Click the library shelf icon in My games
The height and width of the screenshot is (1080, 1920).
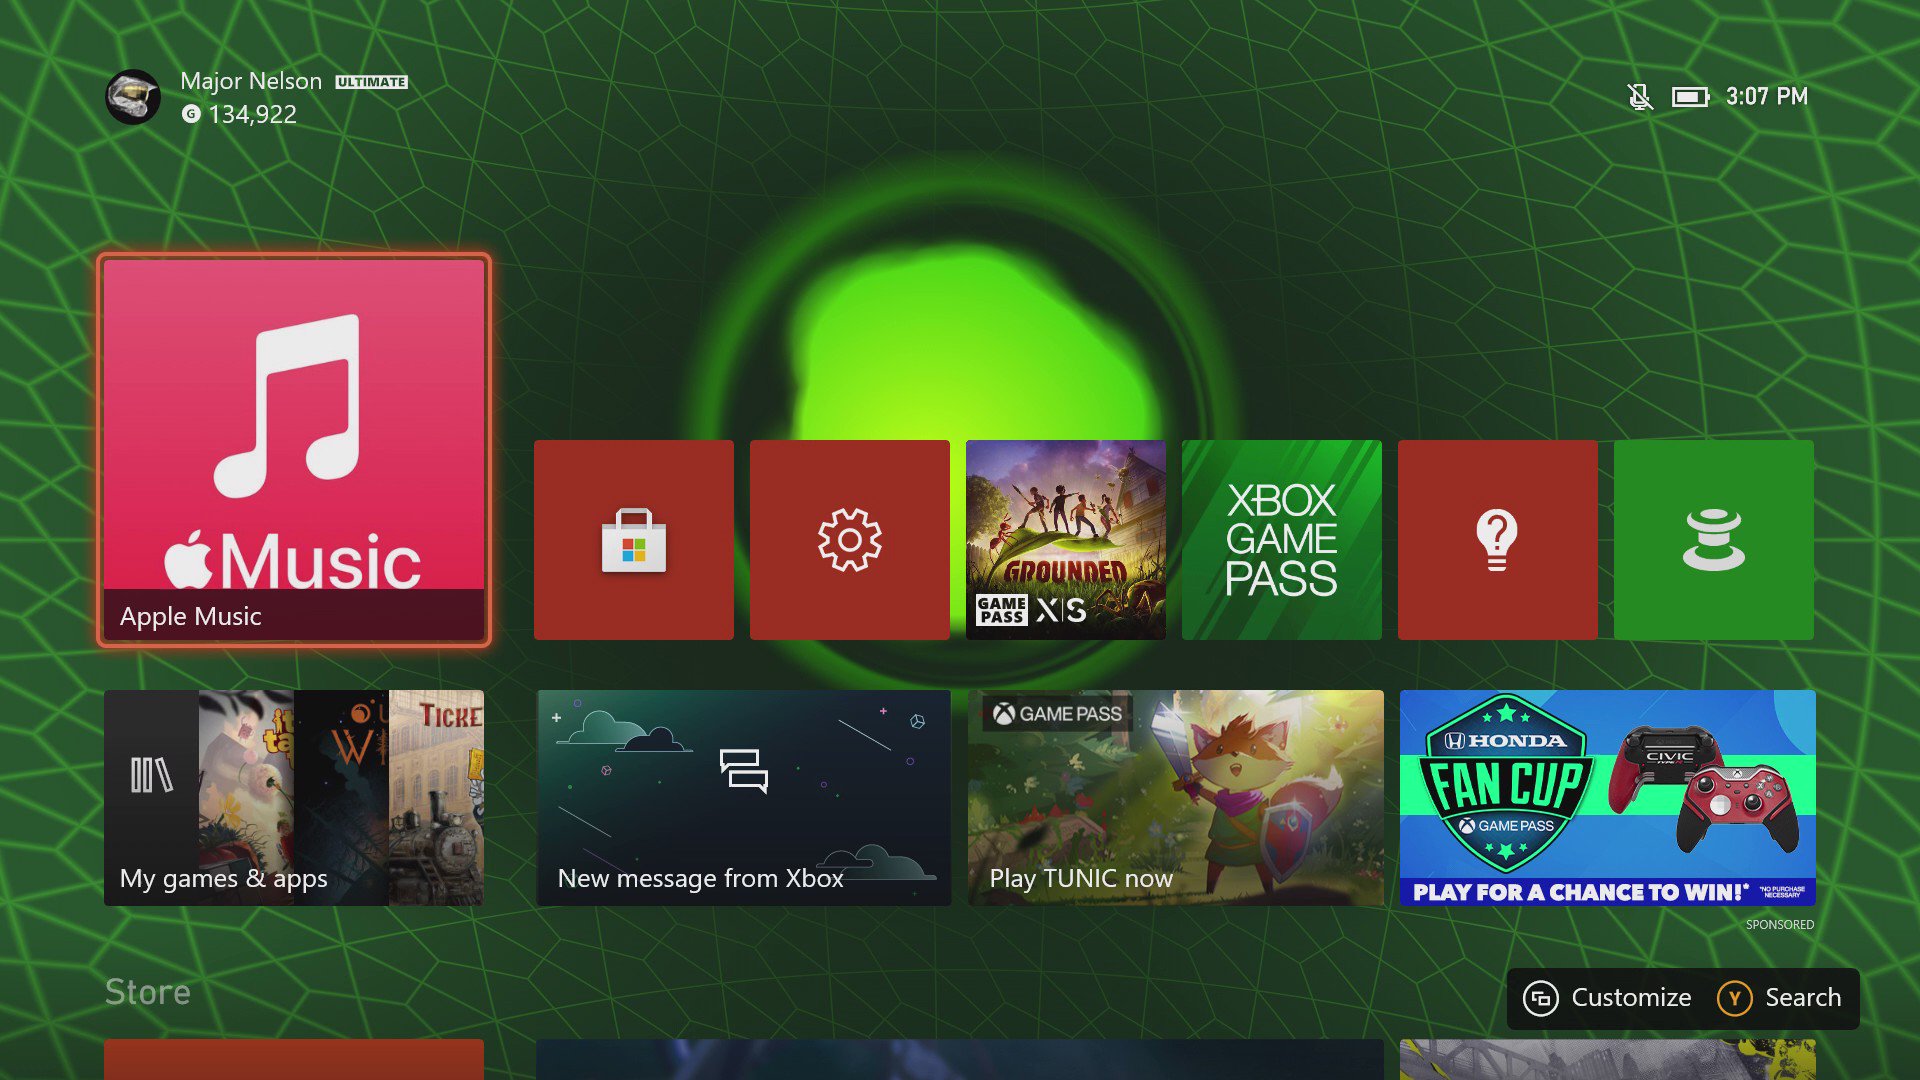(x=151, y=775)
